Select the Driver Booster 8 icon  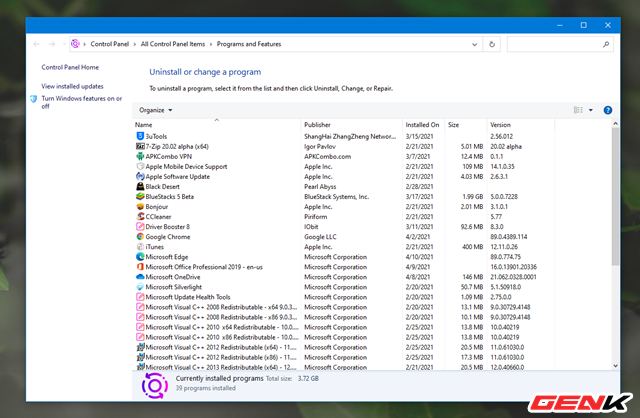(x=140, y=227)
